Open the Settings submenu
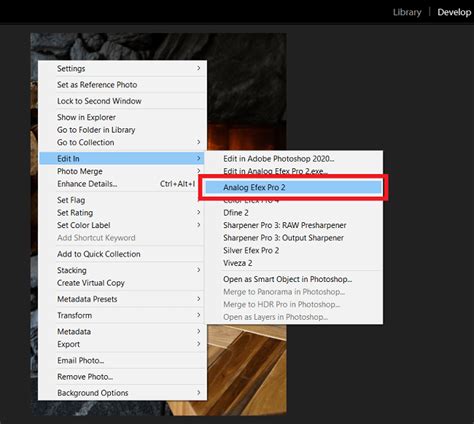Image resolution: width=474 pixels, height=424 pixels. point(122,68)
